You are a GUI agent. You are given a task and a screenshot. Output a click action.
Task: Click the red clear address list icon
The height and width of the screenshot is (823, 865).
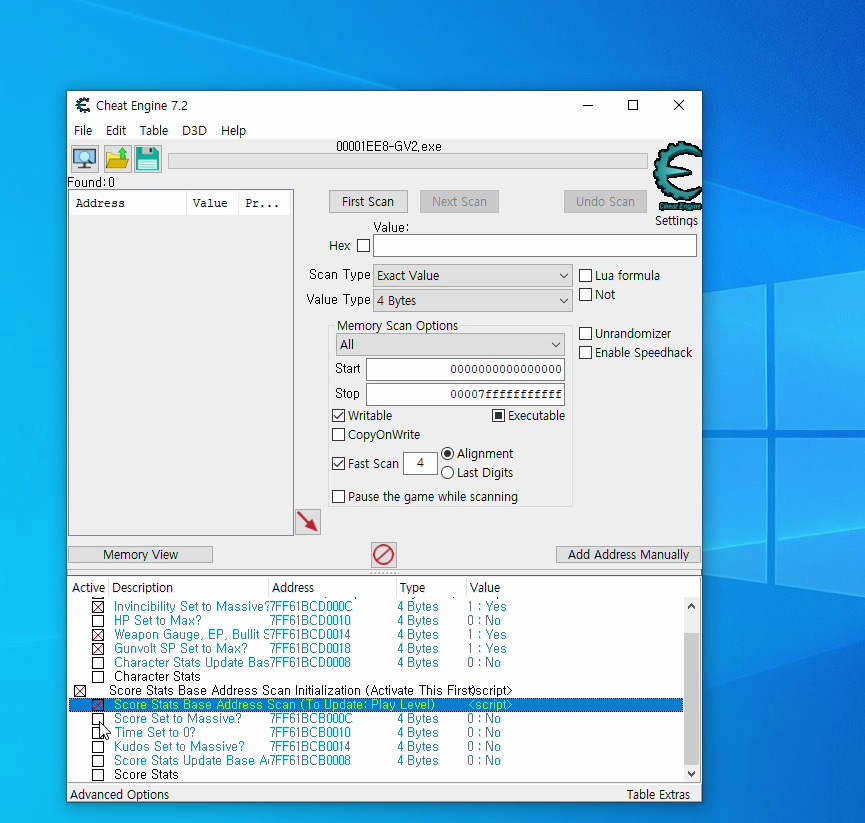tap(383, 554)
